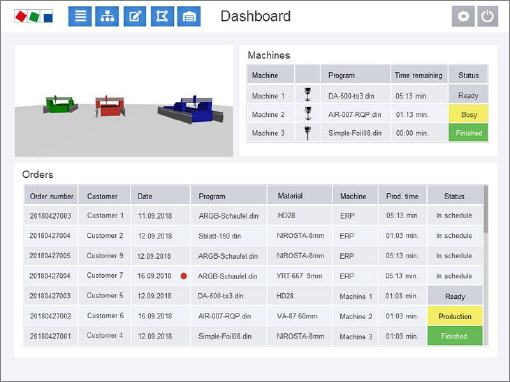Click In schedule status for Customer 1
510x382 pixels.
[x=454, y=215]
